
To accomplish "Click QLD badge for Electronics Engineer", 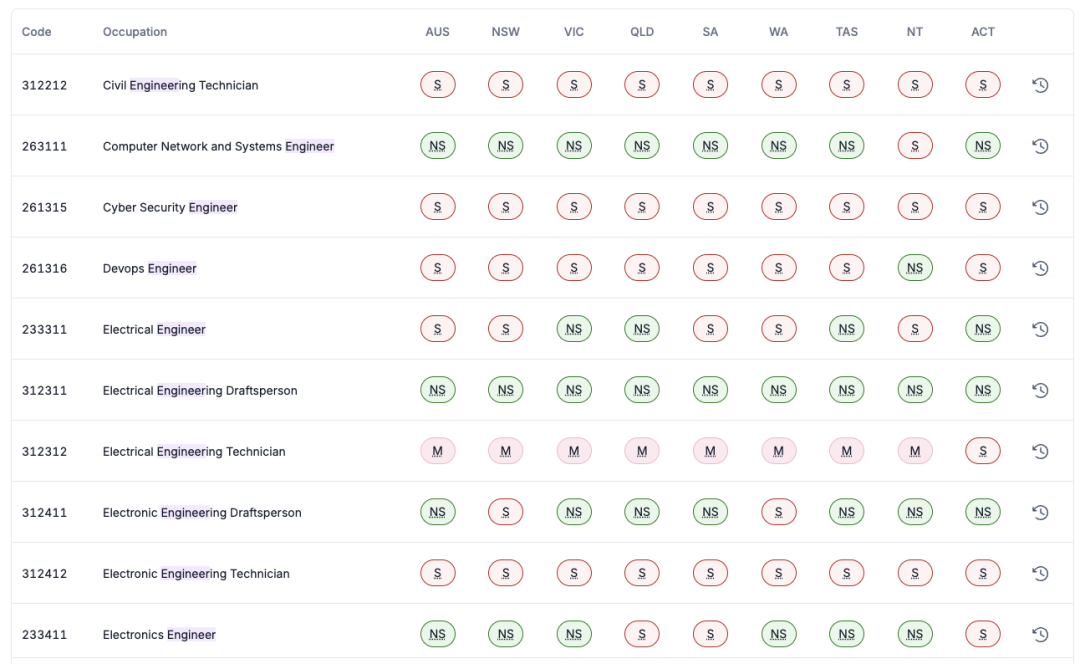I will (642, 634).
